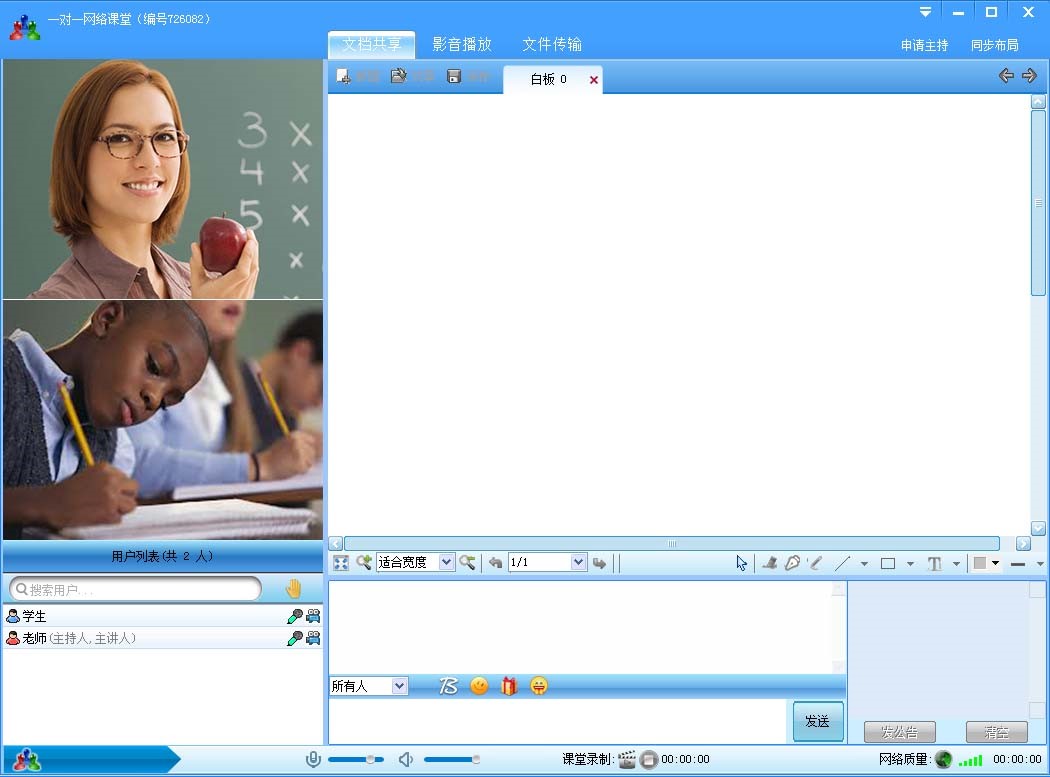Select the text T tool
The height and width of the screenshot is (777, 1050).
point(934,563)
